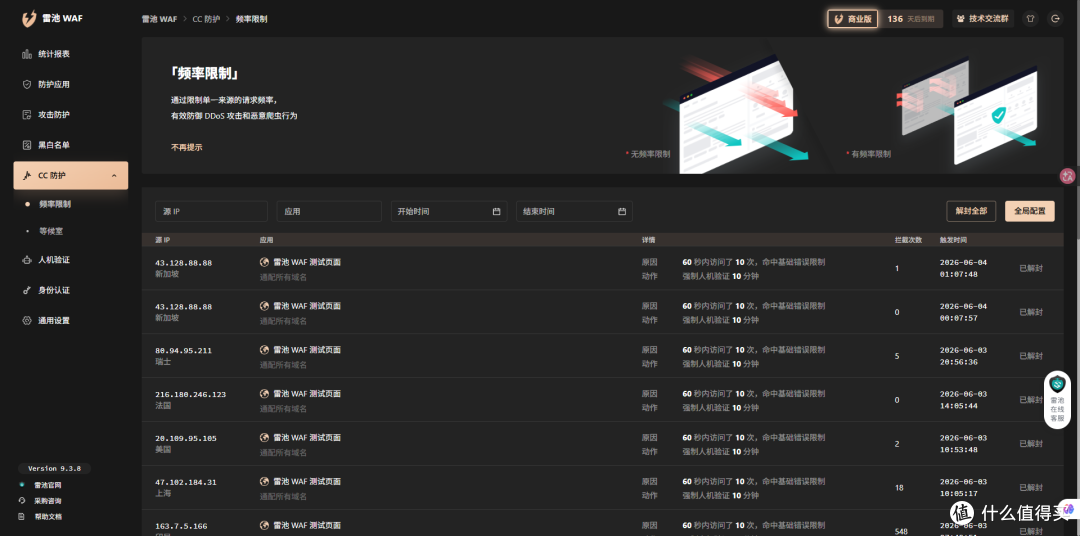The height and width of the screenshot is (536, 1080).
Task: Click the 拦截次数 column header
Action: pos(908,240)
